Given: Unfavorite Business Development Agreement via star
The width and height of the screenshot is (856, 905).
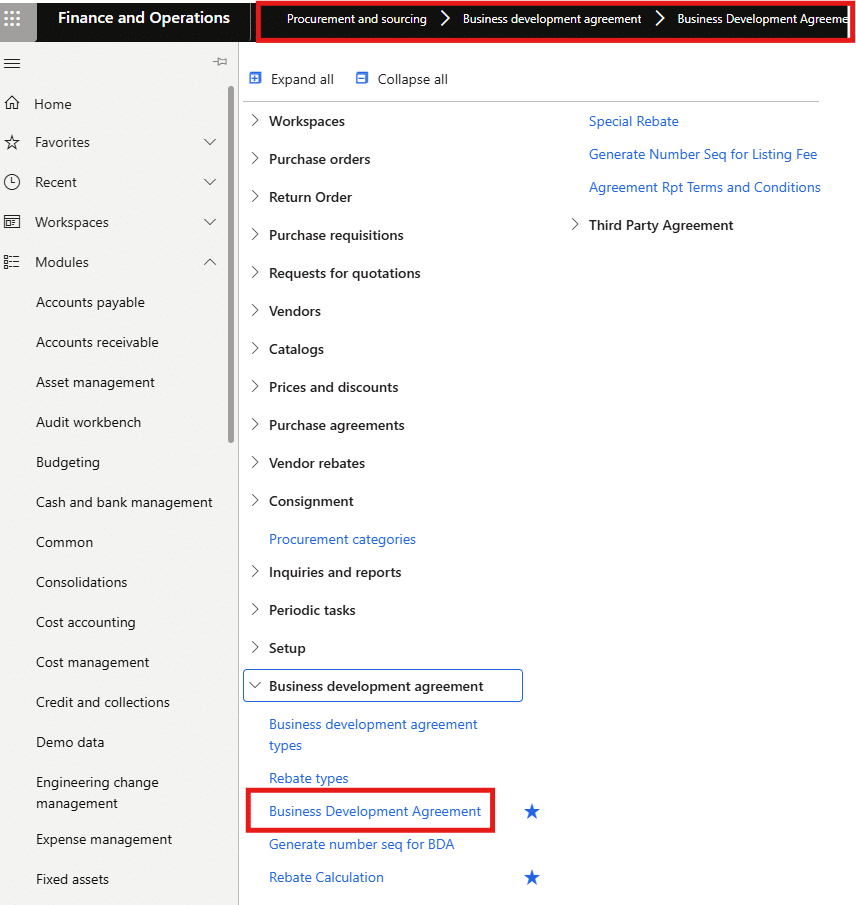Looking at the screenshot, I should coord(532,811).
